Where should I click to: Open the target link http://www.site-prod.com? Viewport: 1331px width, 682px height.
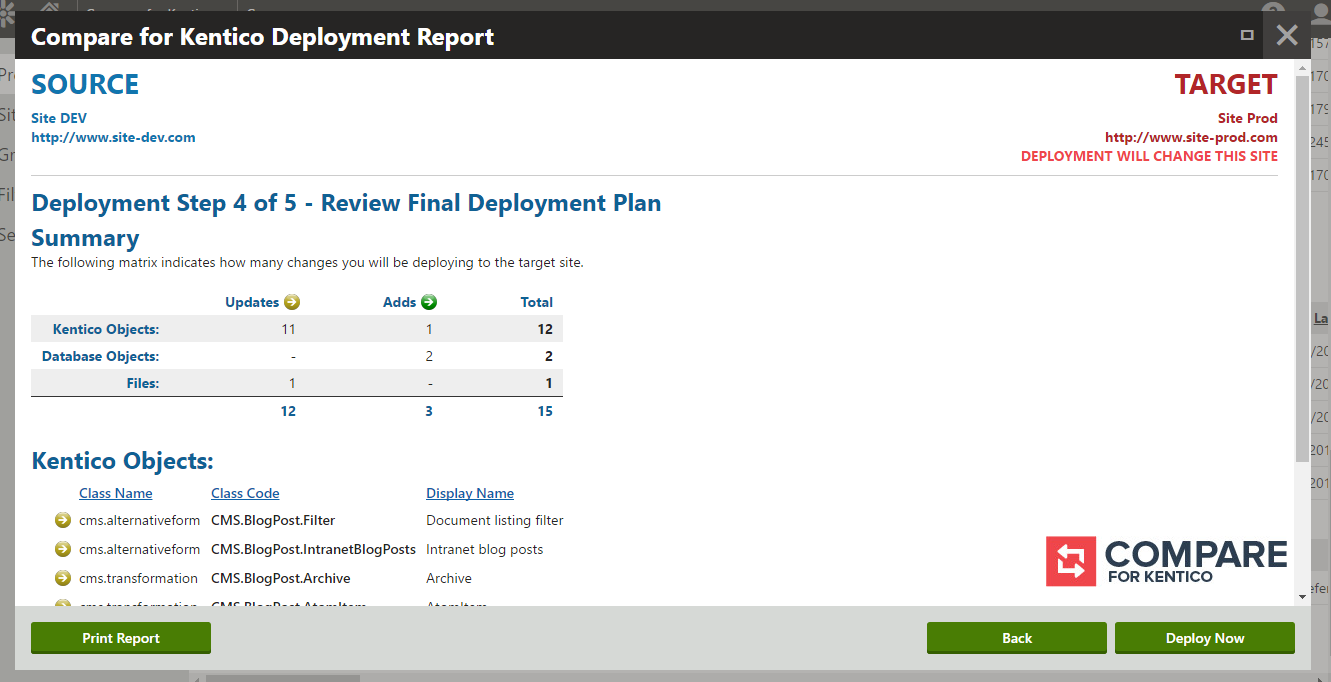pyautogui.click(x=1191, y=137)
